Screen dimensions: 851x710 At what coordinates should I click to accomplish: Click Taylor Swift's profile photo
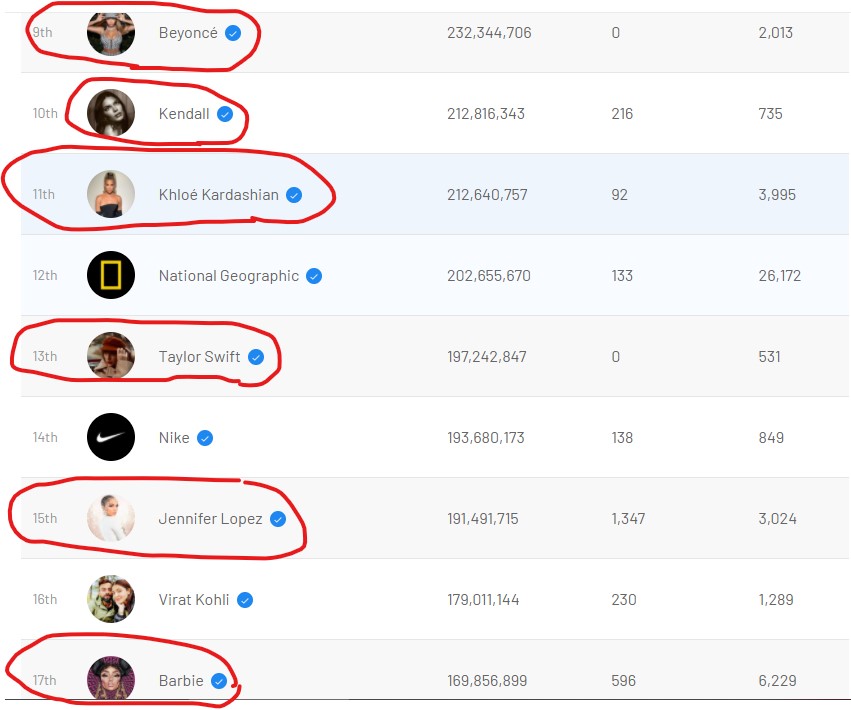tap(110, 356)
